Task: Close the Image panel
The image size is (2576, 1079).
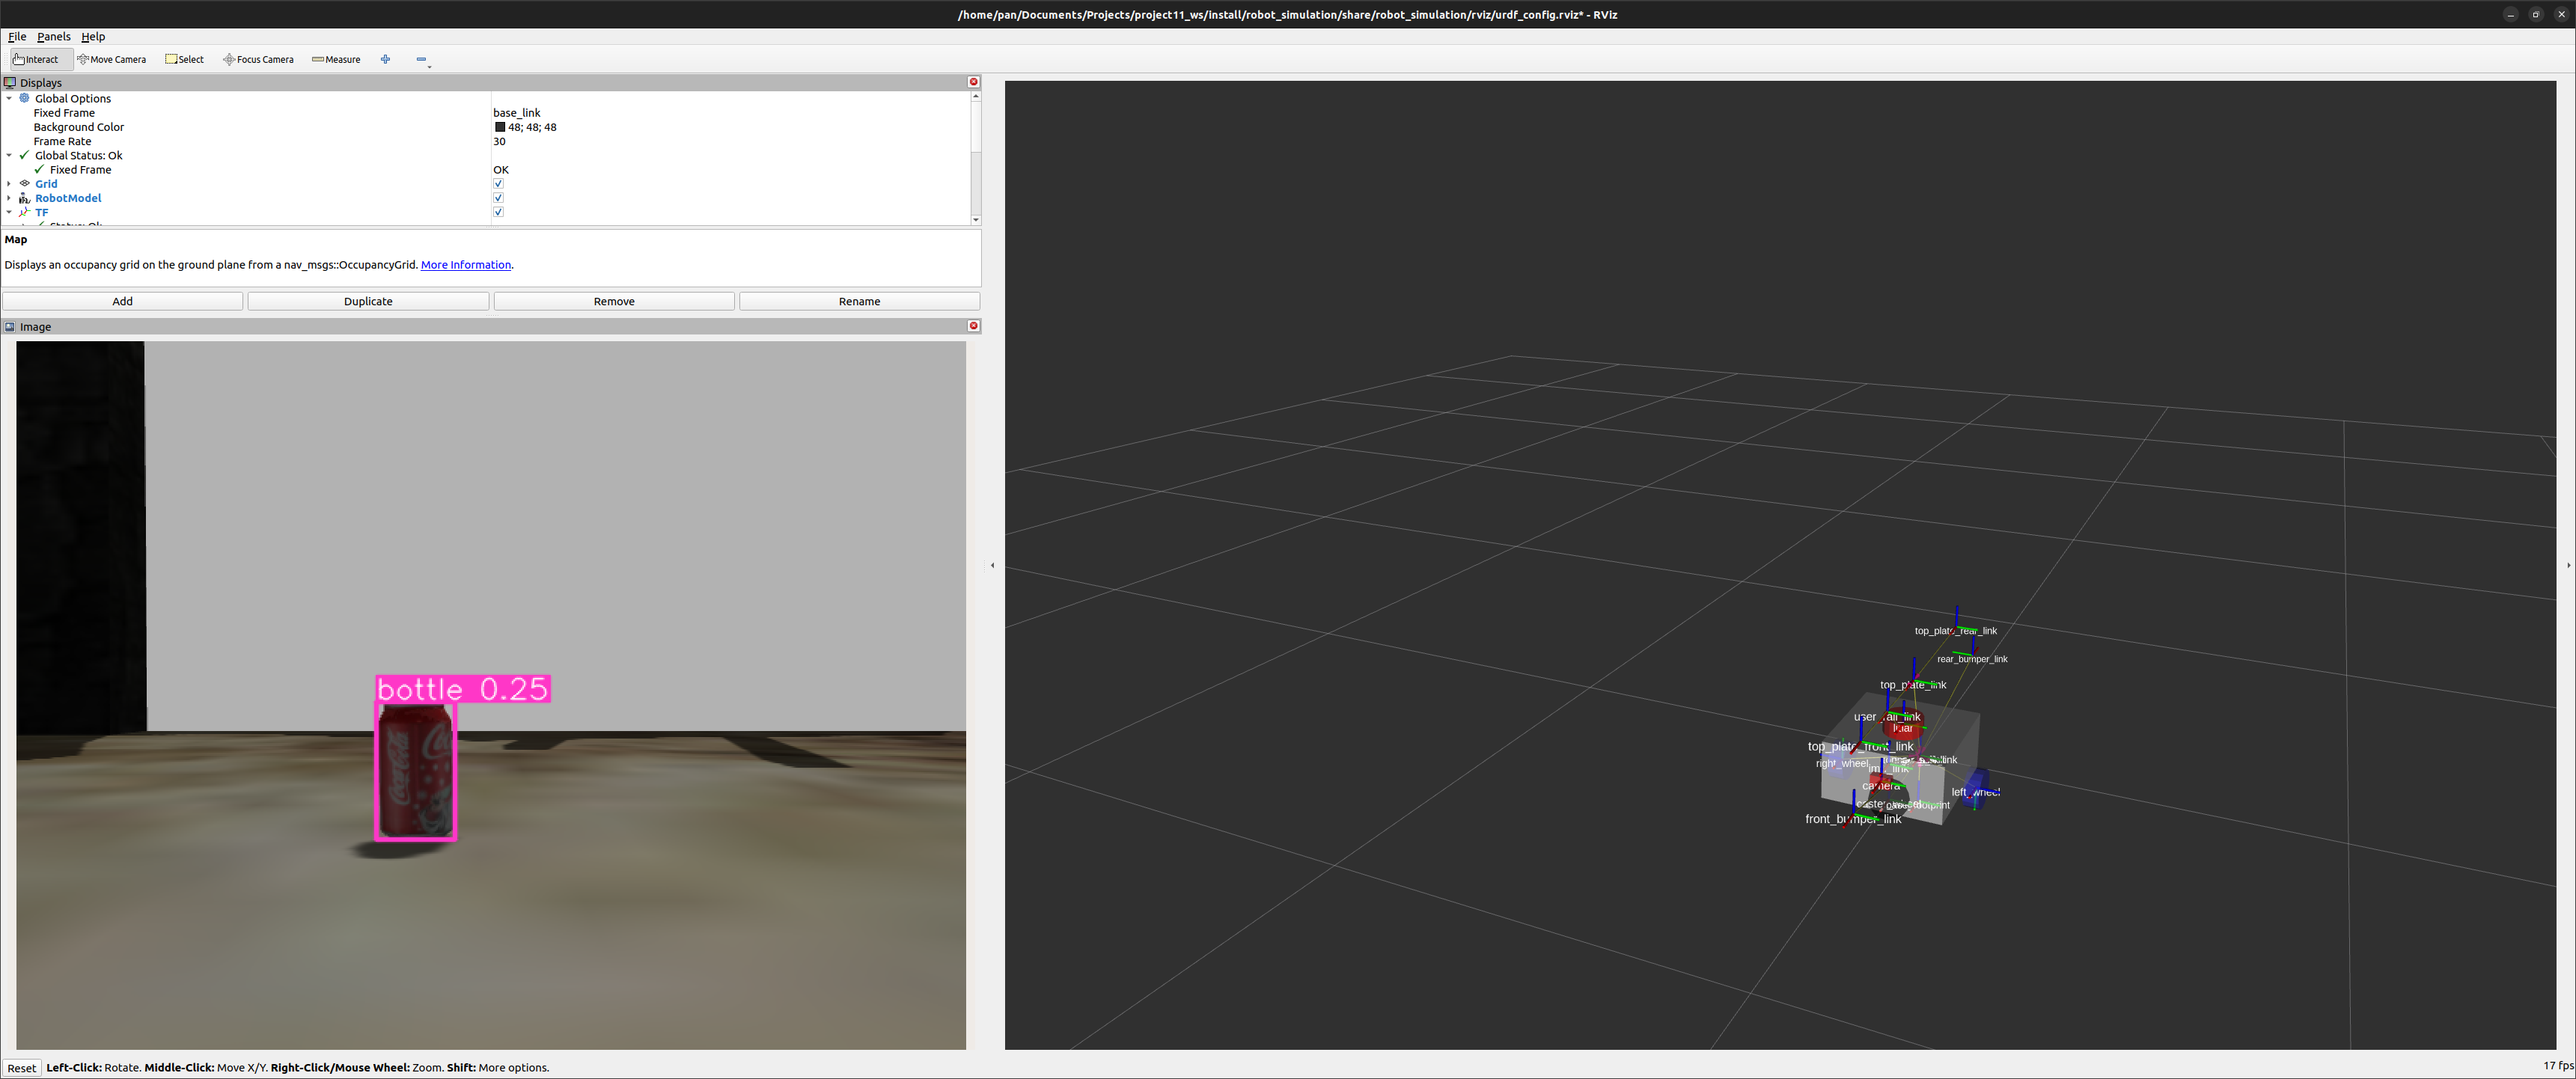Action: coord(973,326)
